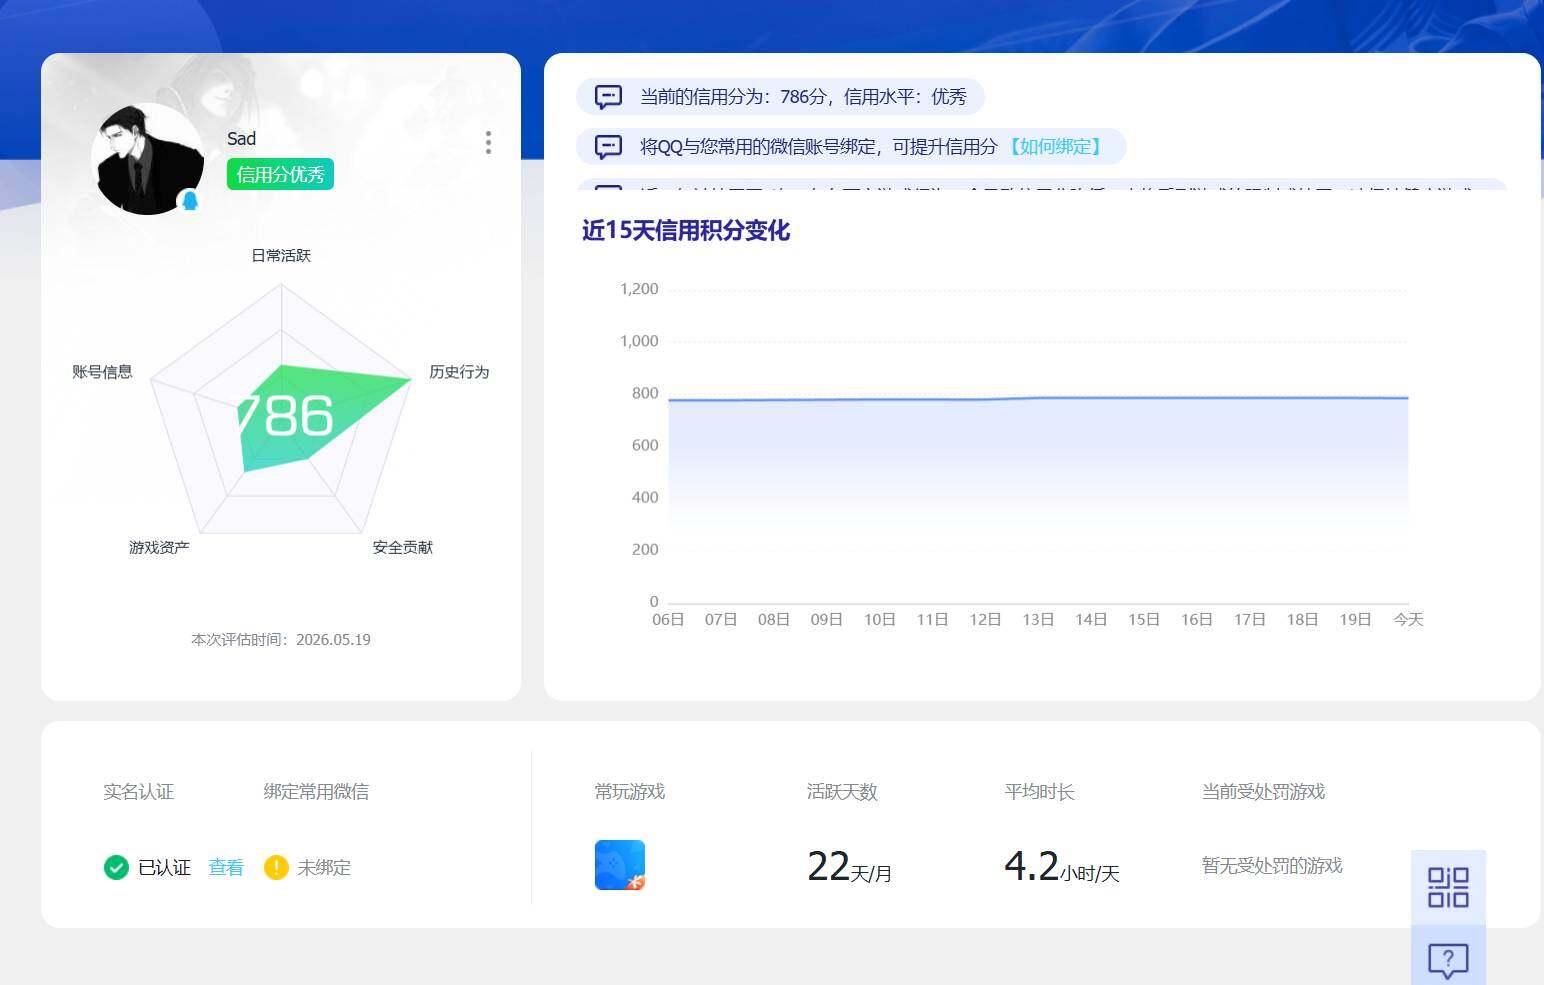
Task: Click the green 信用分优秀 badge
Action: 280,174
